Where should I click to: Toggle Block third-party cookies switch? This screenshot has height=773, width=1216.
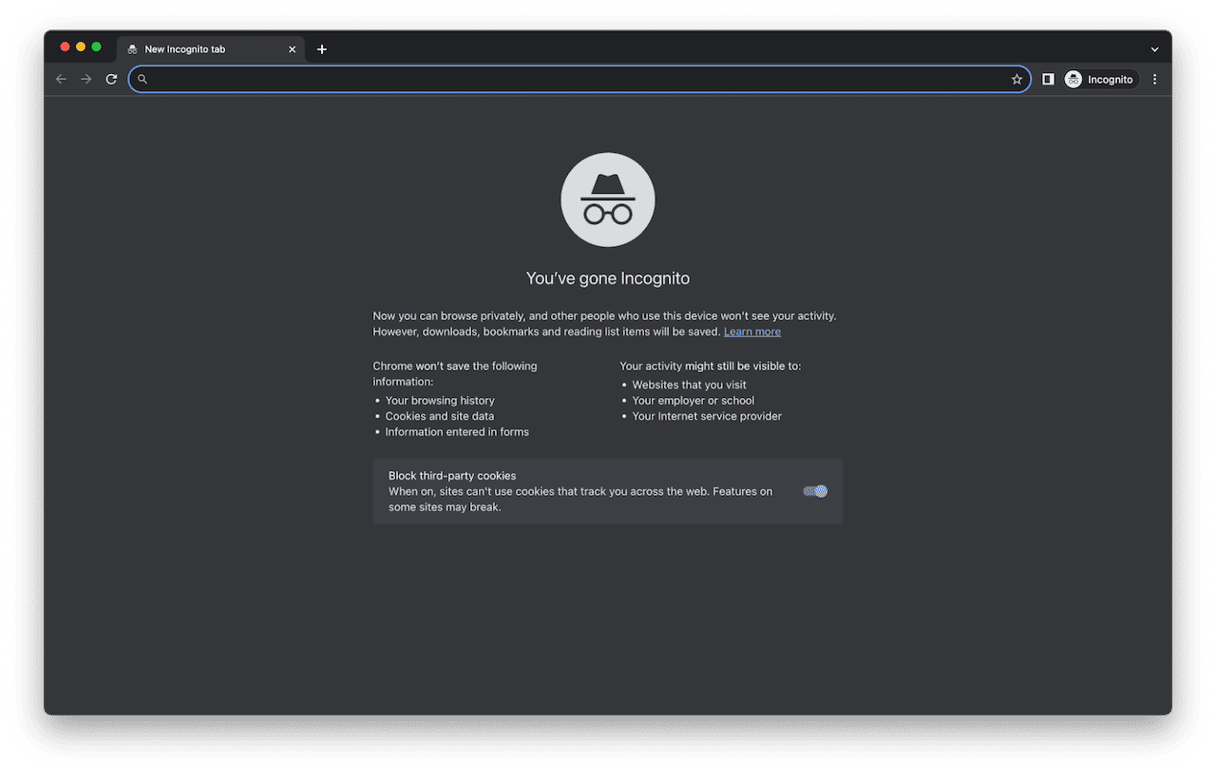click(x=815, y=491)
